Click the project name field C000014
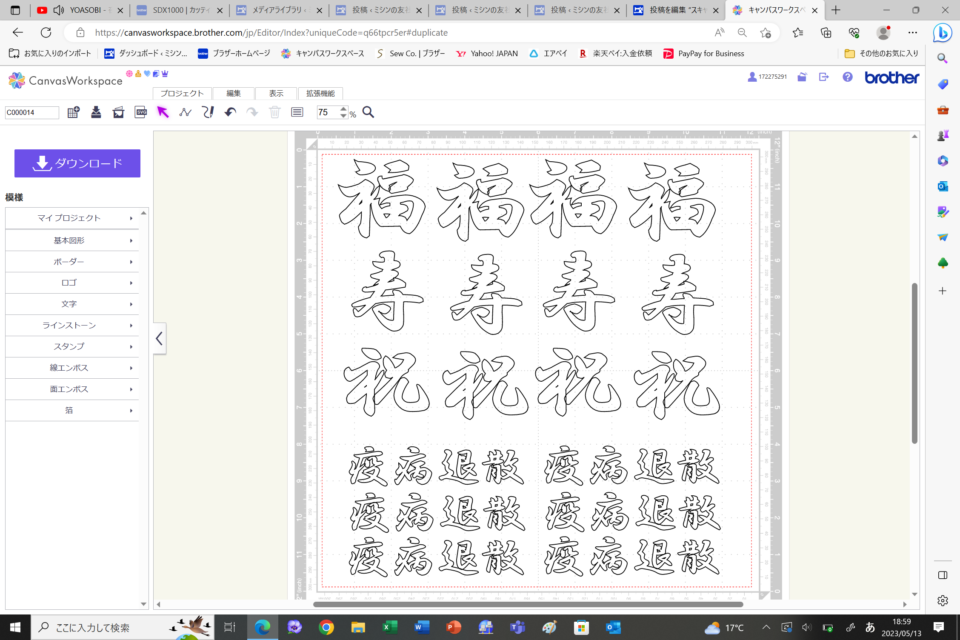Viewport: 960px width, 640px height. 32,113
